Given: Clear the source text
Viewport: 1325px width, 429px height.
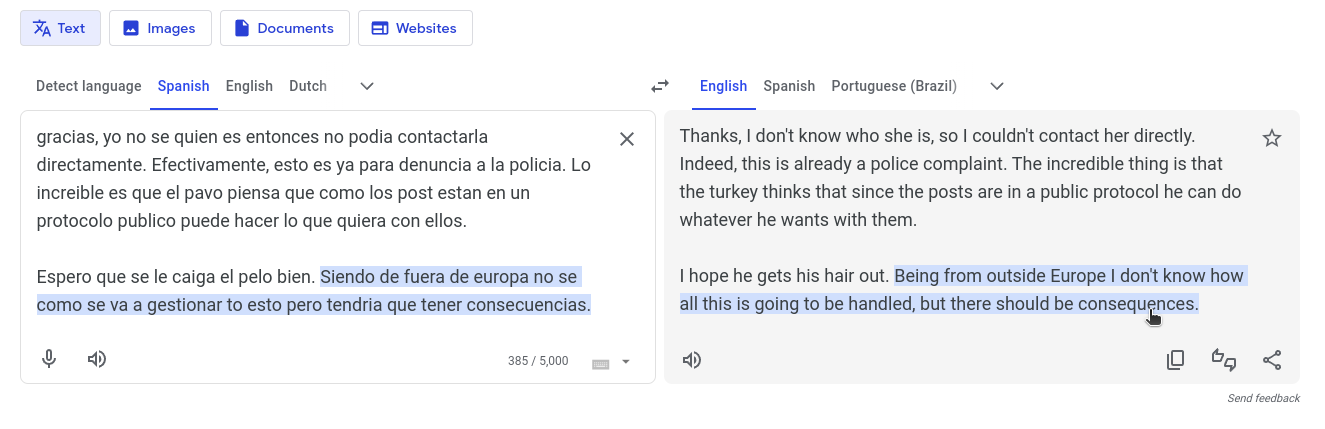Looking at the screenshot, I should pos(627,139).
